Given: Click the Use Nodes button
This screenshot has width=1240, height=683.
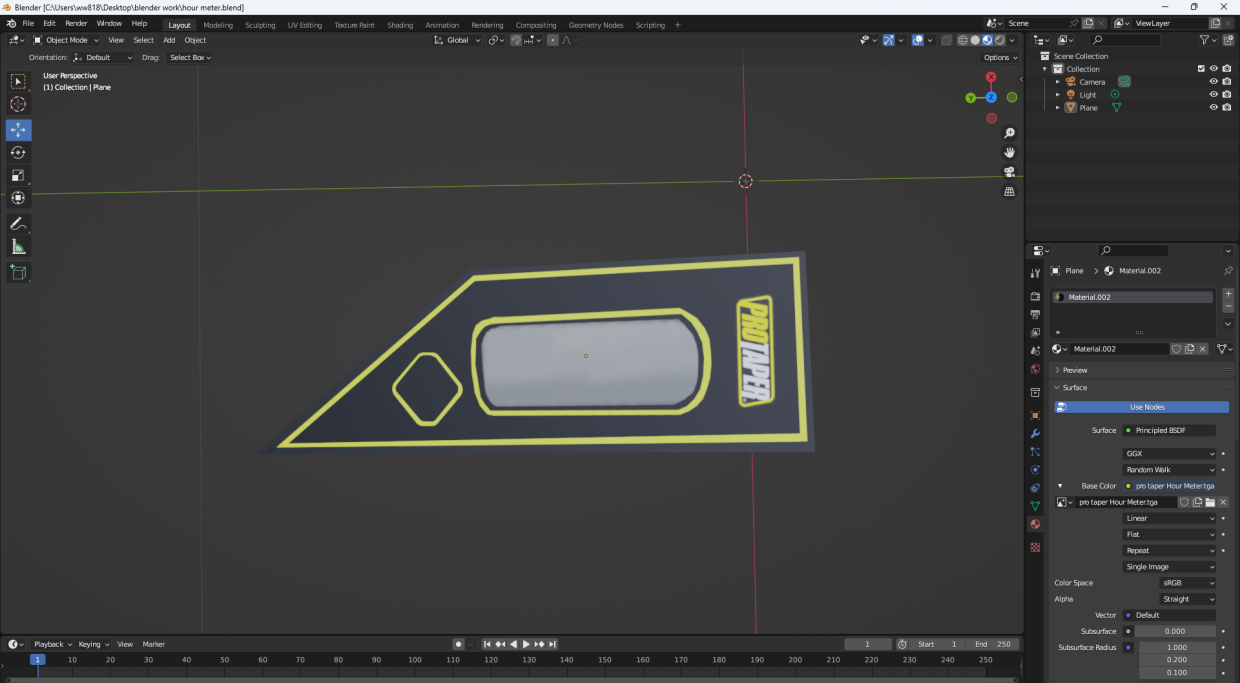Looking at the screenshot, I should coord(1146,407).
